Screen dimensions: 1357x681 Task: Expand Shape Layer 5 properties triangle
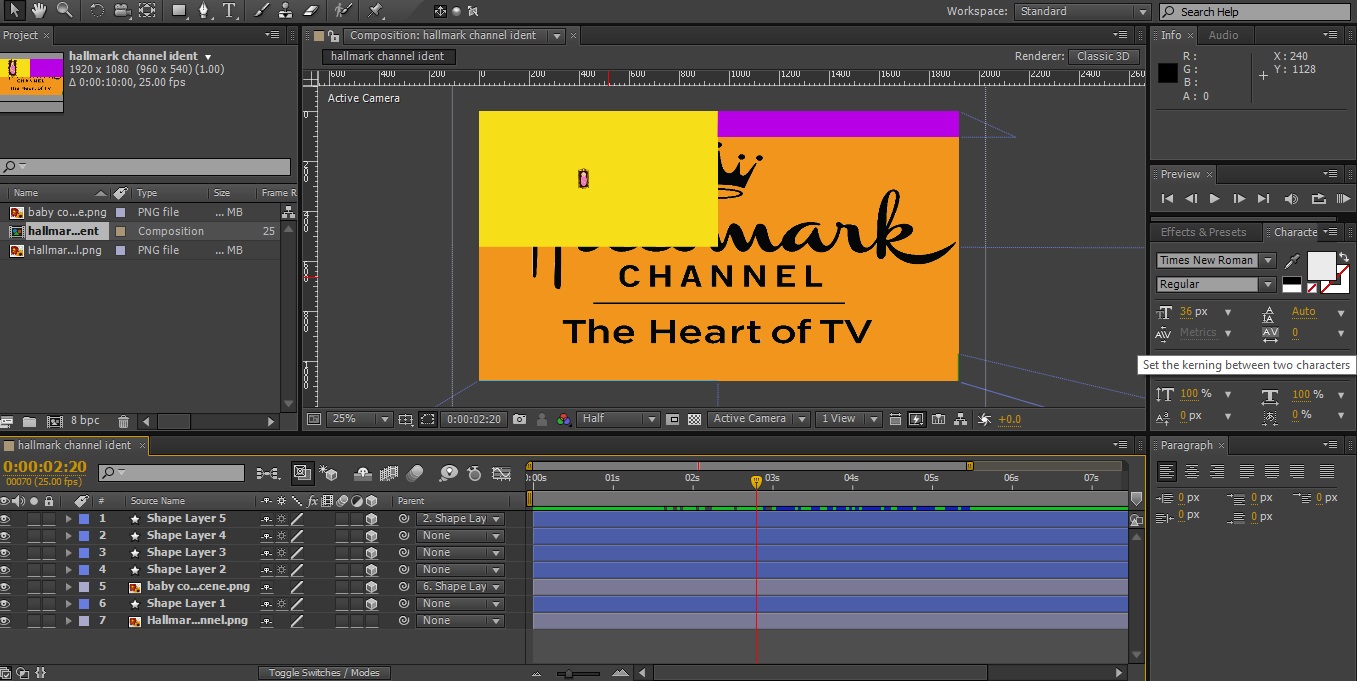pyautogui.click(x=69, y=519)
